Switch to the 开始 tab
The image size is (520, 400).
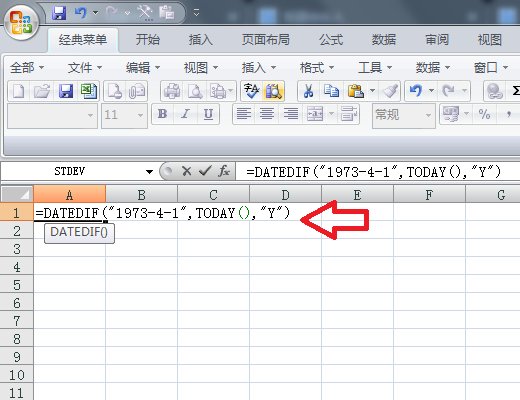(x=148, y=40)
